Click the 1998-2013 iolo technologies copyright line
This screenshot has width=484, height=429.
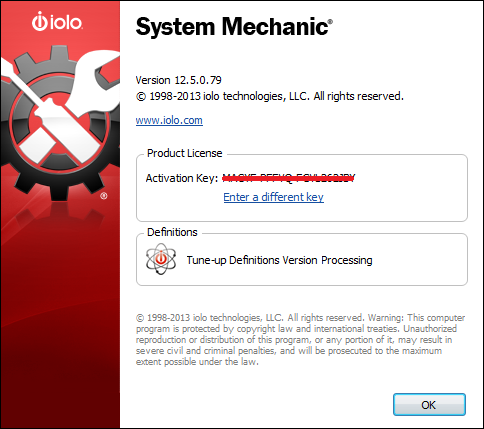[270, 96]
